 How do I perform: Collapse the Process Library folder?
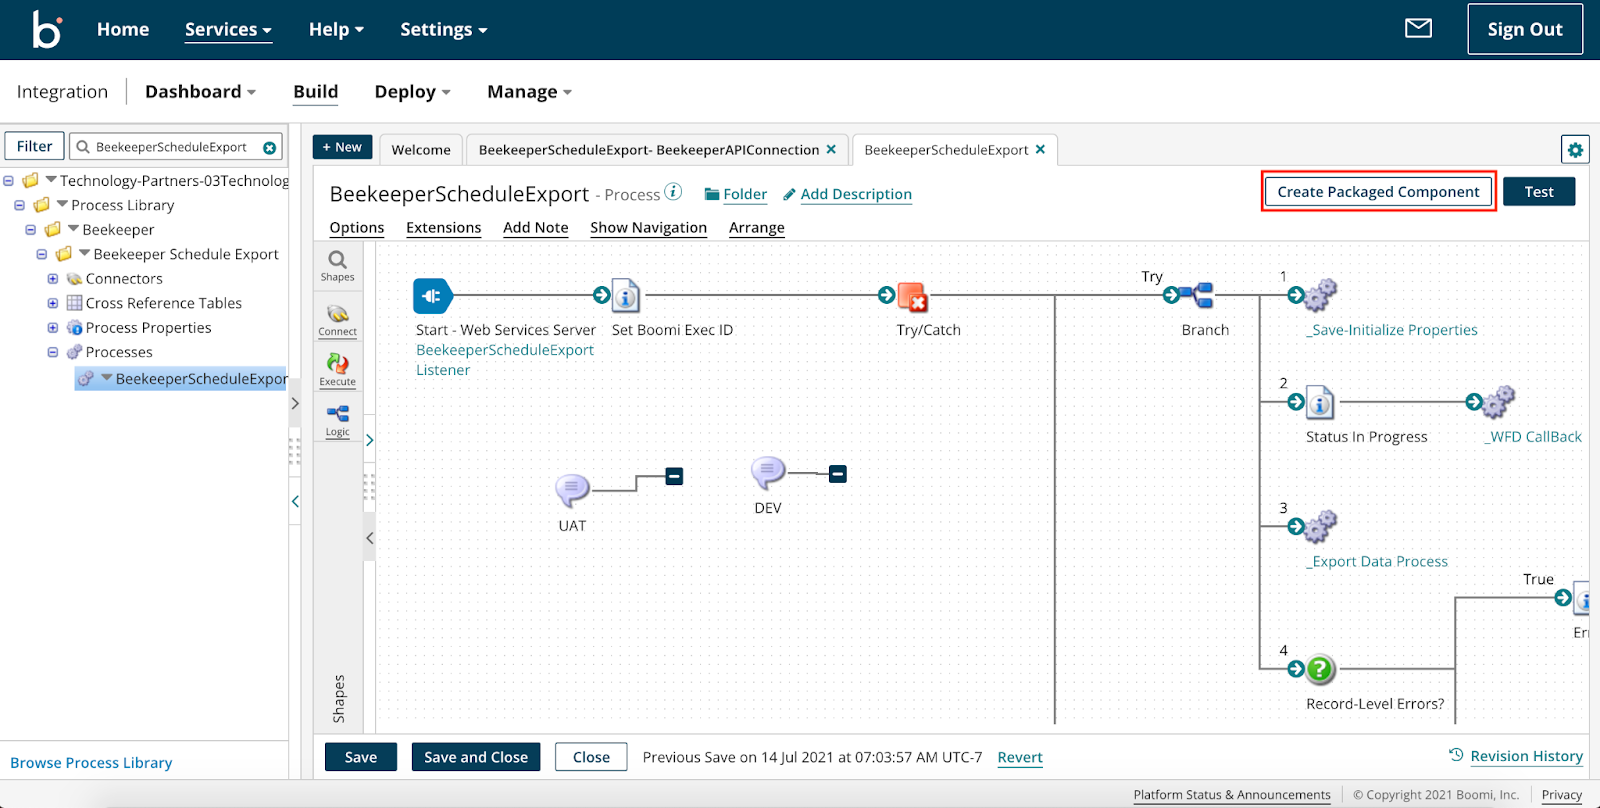(19, 205)
